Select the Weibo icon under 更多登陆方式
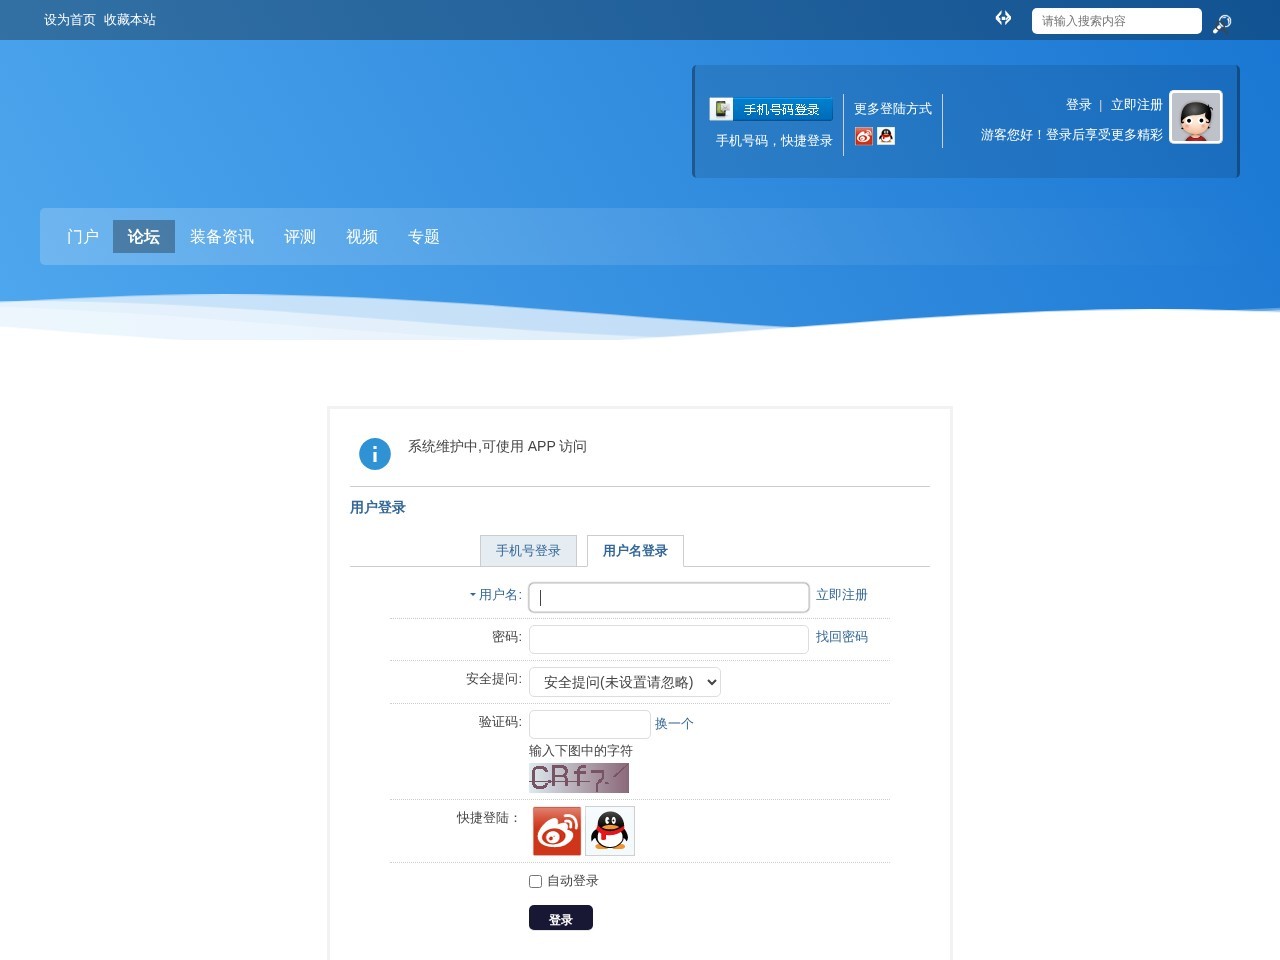 864,136
